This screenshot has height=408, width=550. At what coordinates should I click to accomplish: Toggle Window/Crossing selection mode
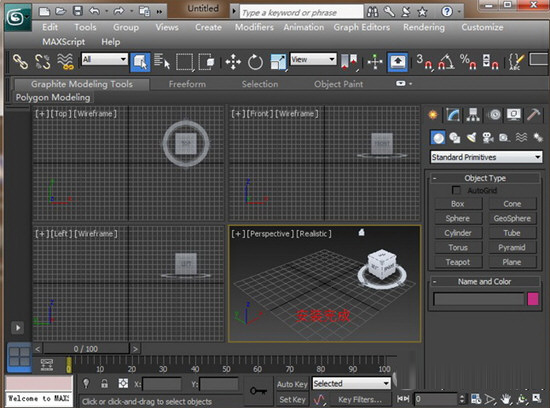coord(206,62)
